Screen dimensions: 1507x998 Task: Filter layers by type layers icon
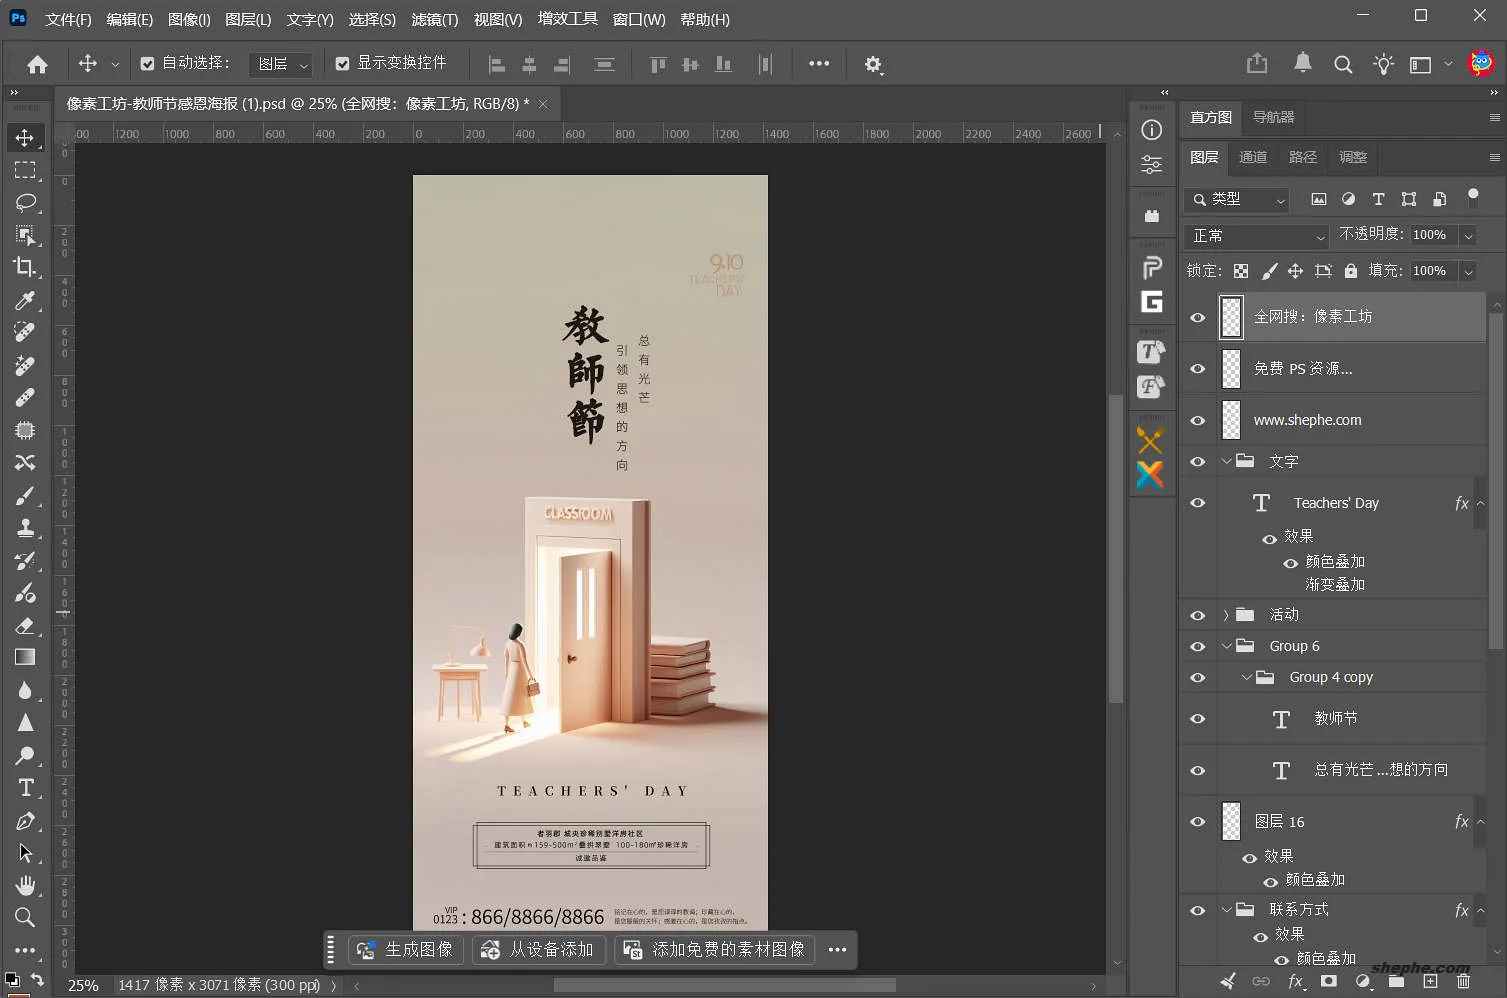(x=1378, y=199)
